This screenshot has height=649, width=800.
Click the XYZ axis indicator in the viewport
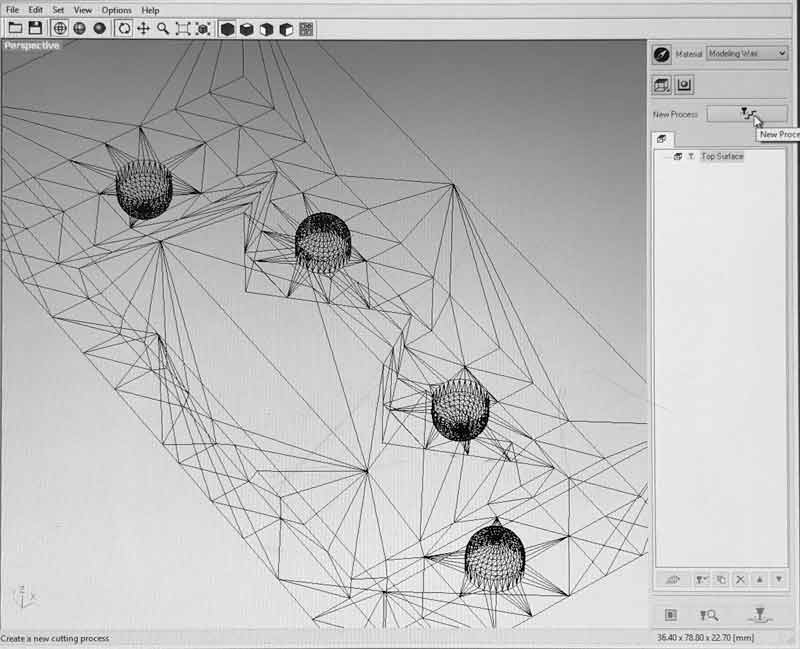[x=24, y=596]
